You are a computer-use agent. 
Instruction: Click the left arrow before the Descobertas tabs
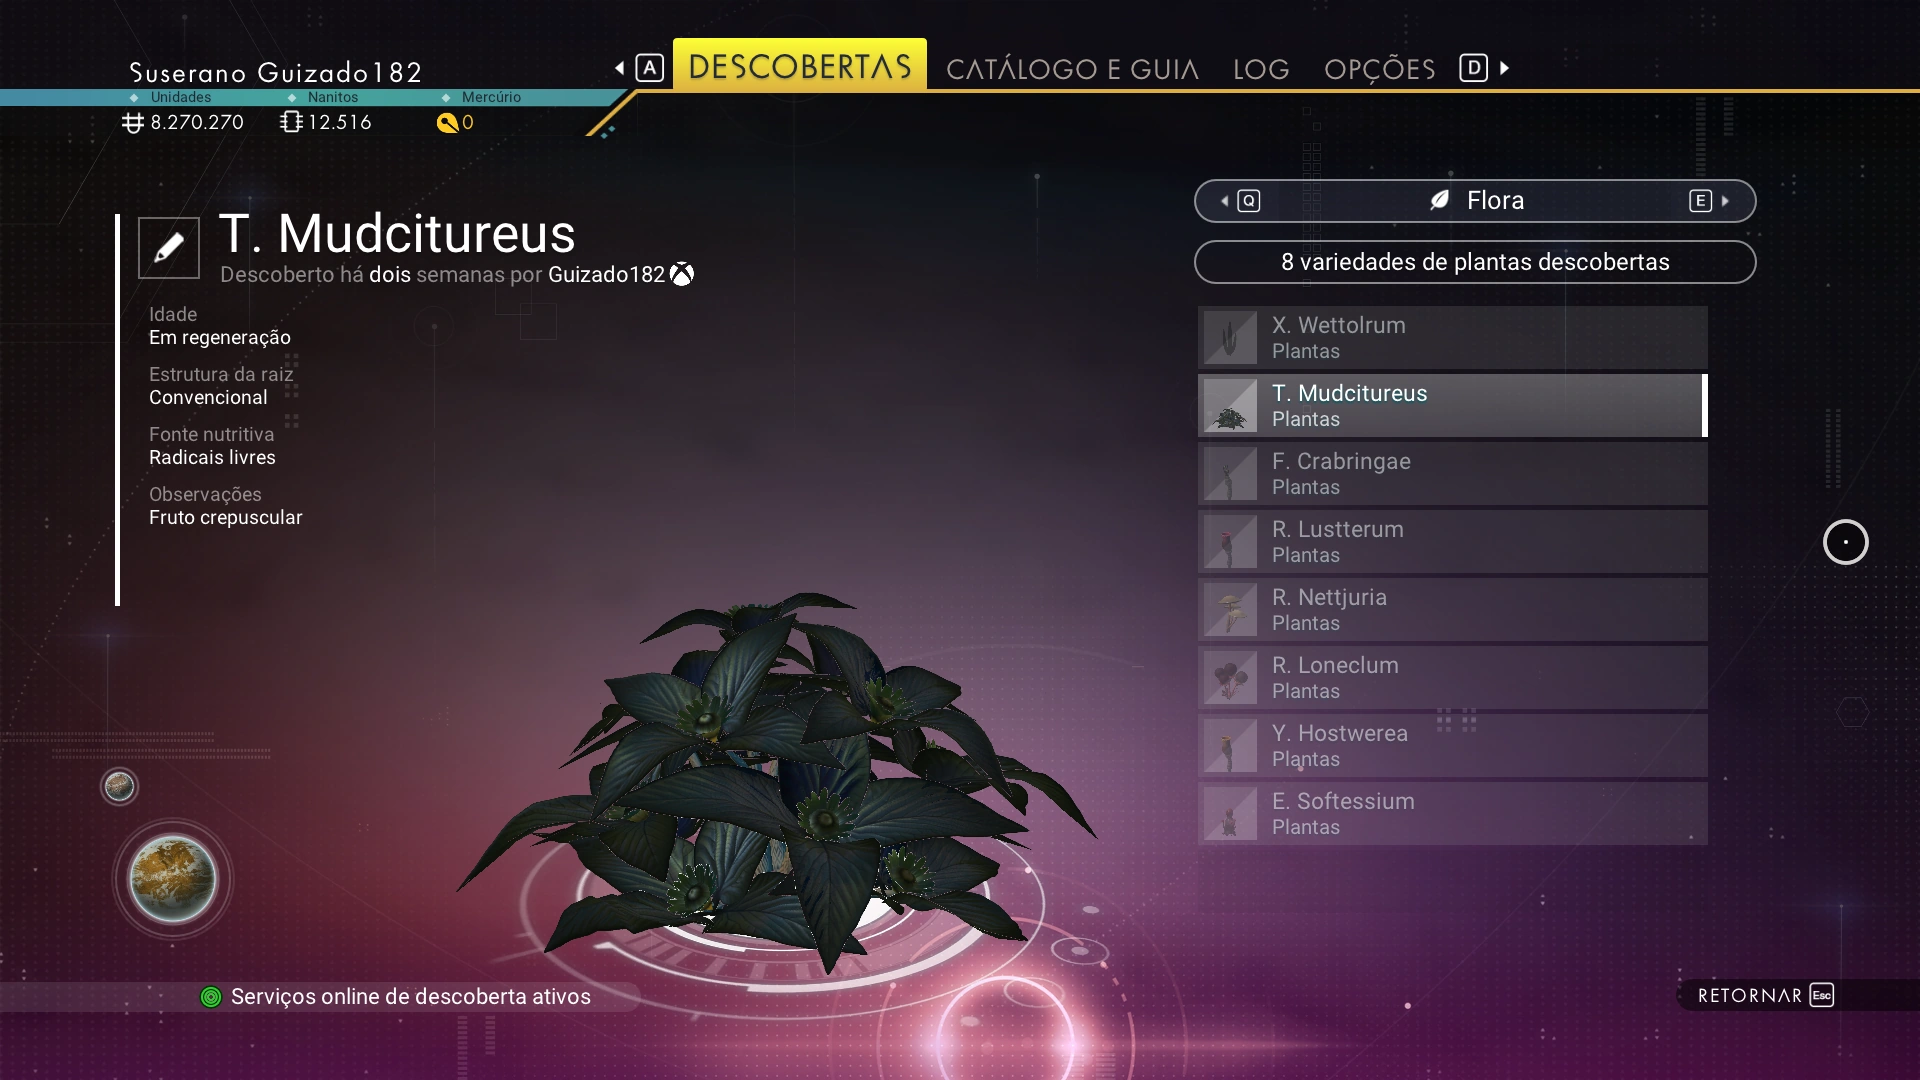click(x=620, y=68)
